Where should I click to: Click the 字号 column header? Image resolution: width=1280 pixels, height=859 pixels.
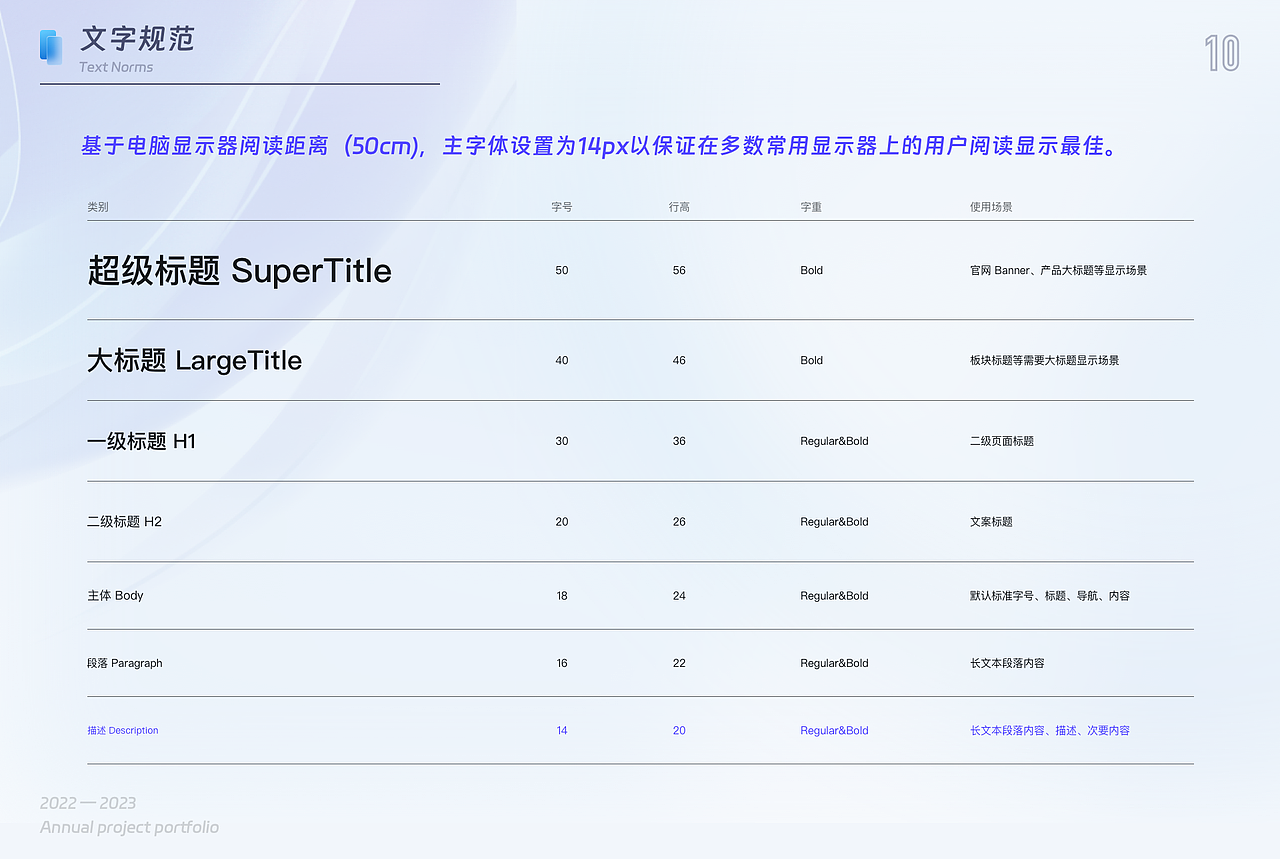(562, 207)
